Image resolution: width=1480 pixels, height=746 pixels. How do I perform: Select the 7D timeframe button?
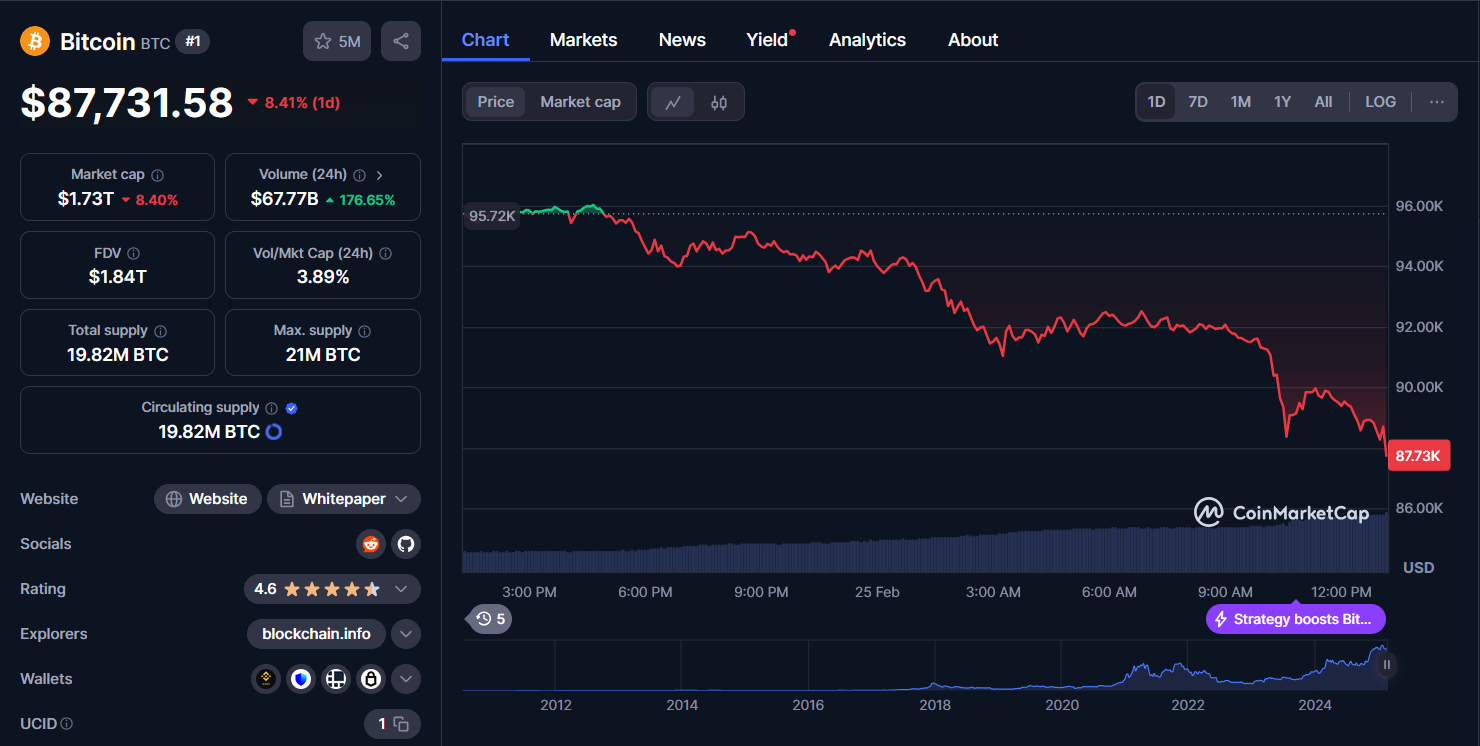coord(1198,101)
